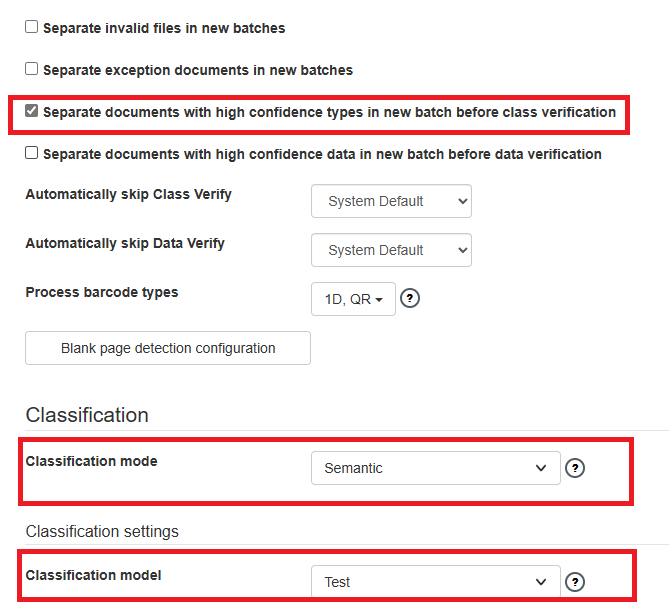Screen dimensions: 669x609
Task: Check Separate exception documents in new batches
Action: pyautogui.click(x=32, y=69)
